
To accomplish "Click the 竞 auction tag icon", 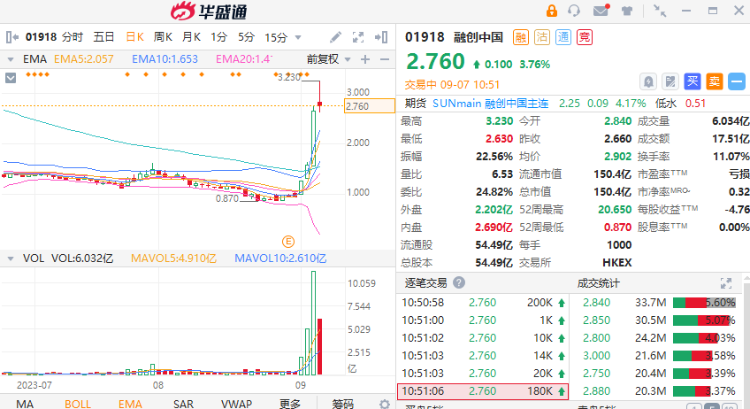I will [x=585, y=37].
